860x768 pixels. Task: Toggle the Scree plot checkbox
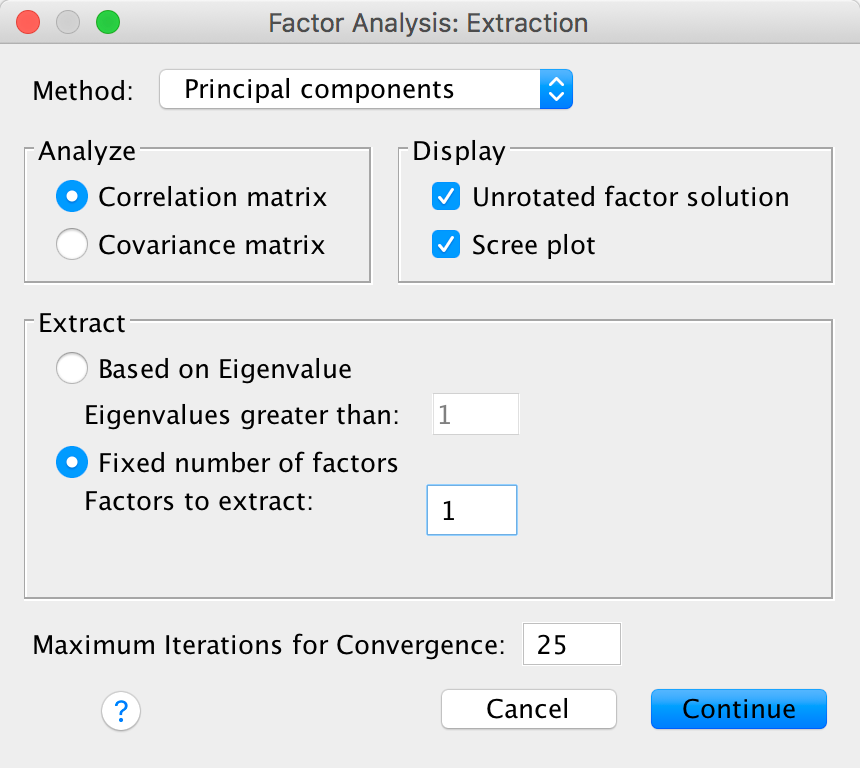click(x=446, y=245)
